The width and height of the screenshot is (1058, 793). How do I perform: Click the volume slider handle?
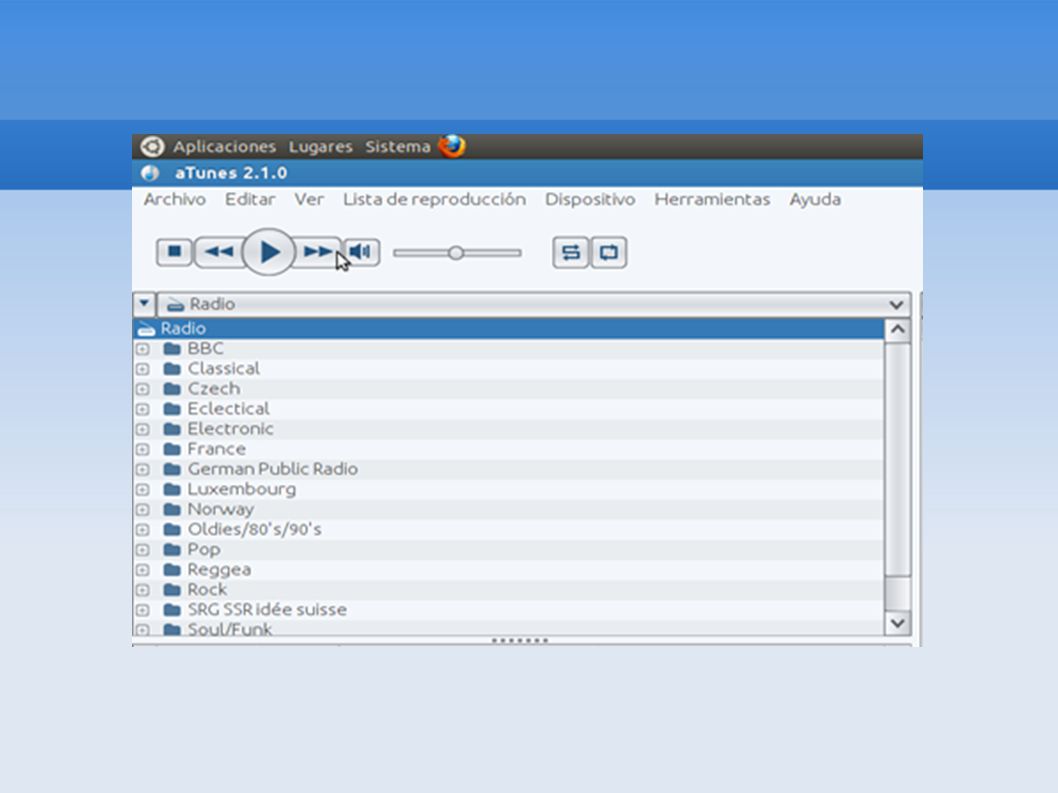click(456, 252)
